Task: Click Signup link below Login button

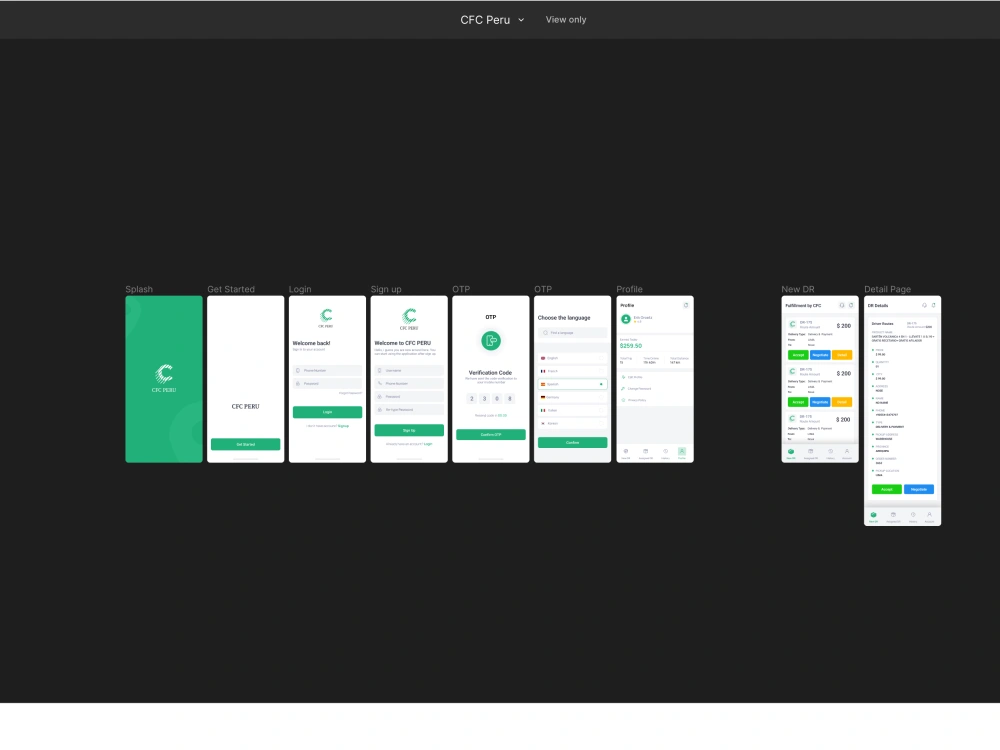Action: [x=343, y=425]
